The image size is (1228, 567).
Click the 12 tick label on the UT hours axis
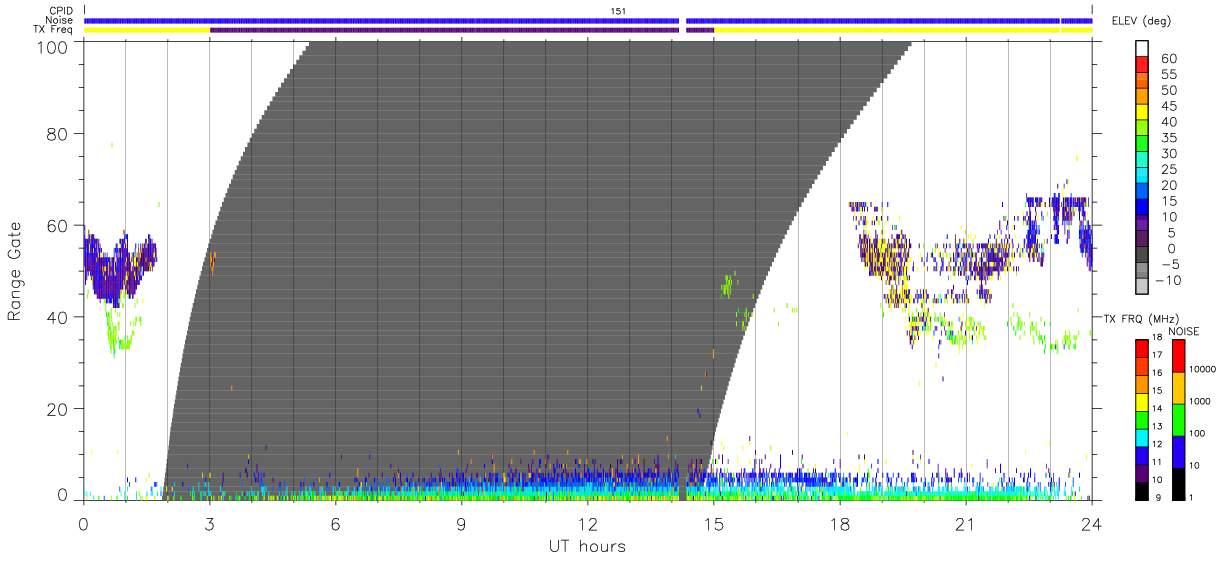588,524
